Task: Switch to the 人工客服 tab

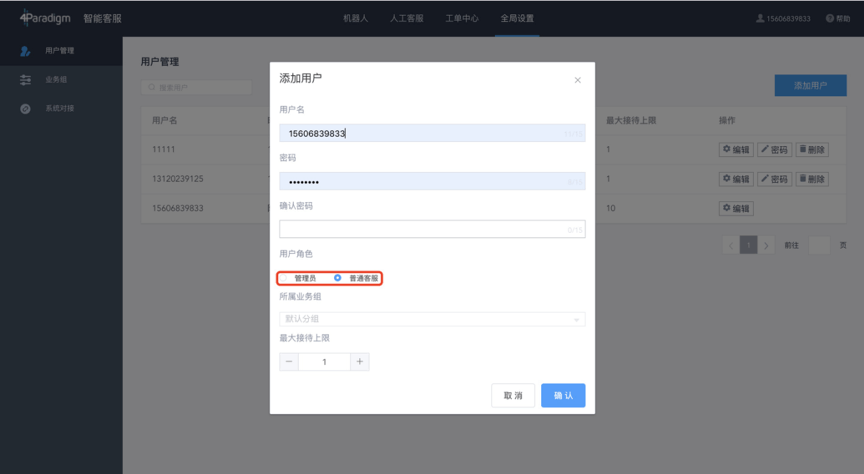Action: pyautogui.click(x=407, y=18)
